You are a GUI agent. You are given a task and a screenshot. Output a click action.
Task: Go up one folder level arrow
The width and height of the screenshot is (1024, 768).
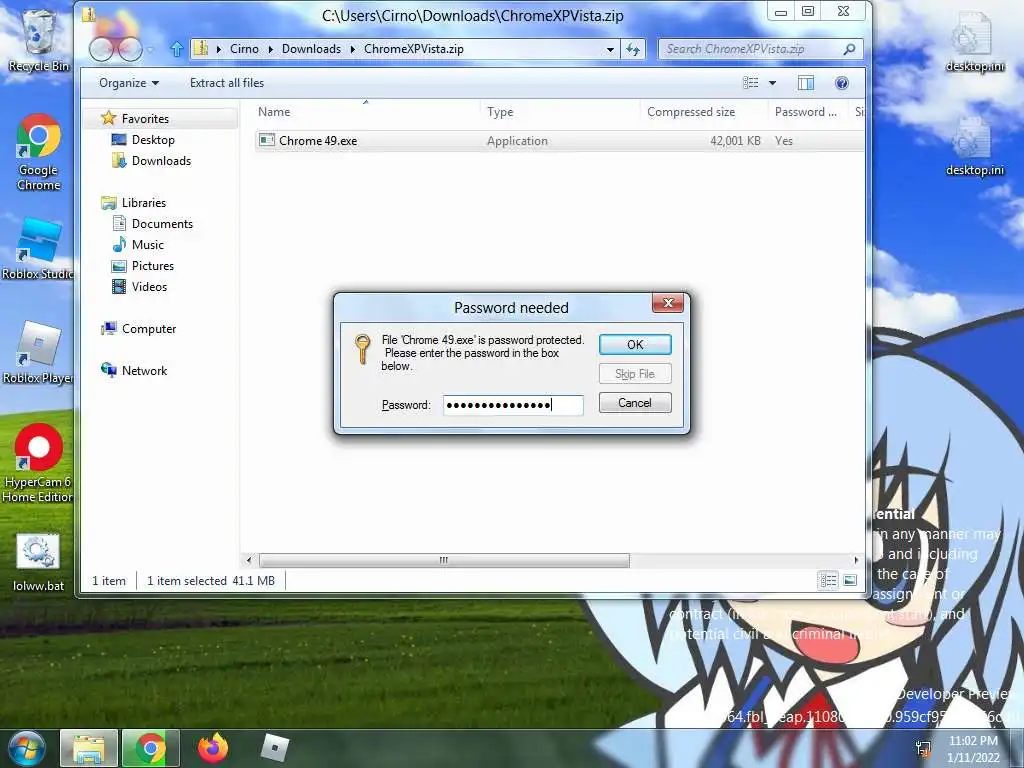coord(176,49)
